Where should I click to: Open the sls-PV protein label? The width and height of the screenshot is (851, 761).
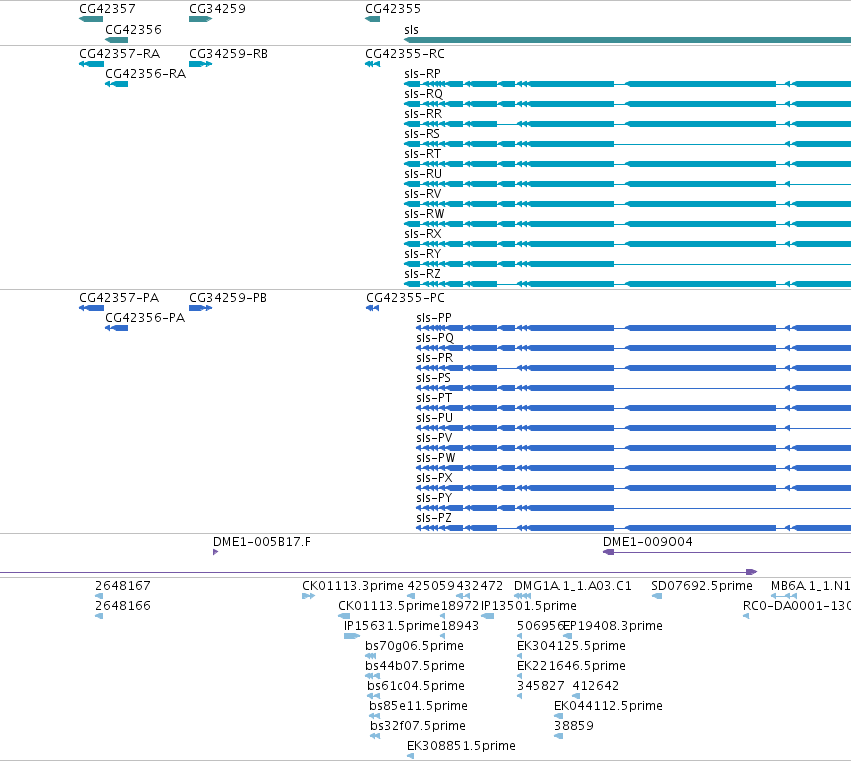pos(434,438)
